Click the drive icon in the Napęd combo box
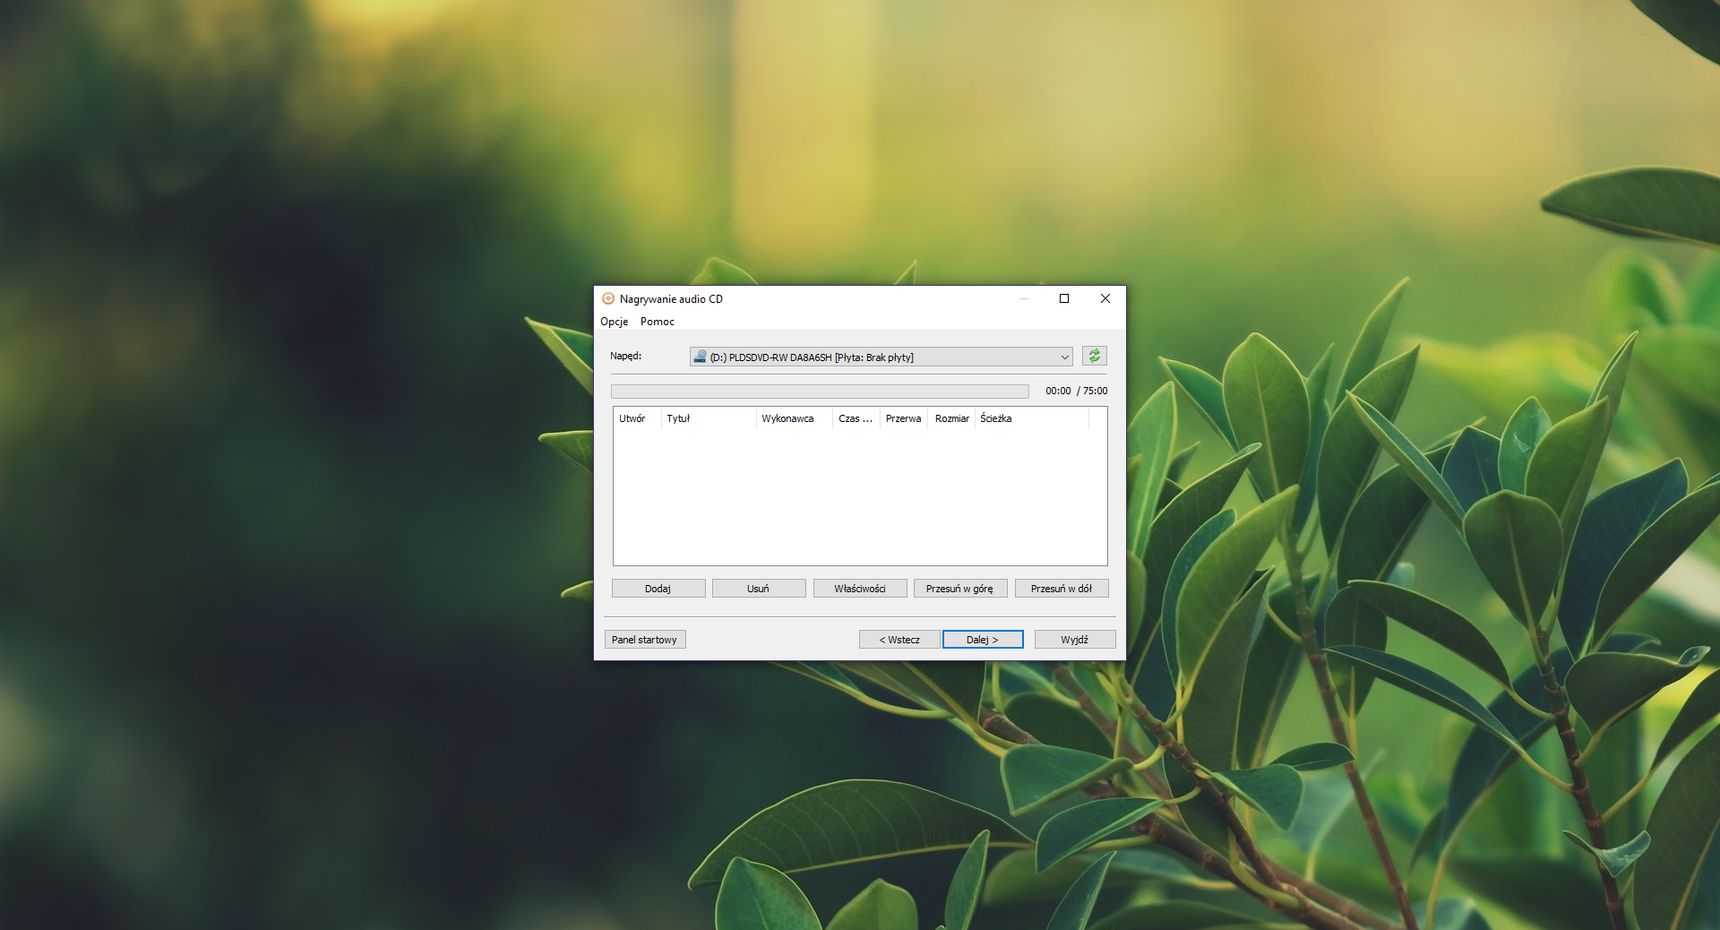The image size is (1720, 930). pyautogui.click(x=700, y=357)
